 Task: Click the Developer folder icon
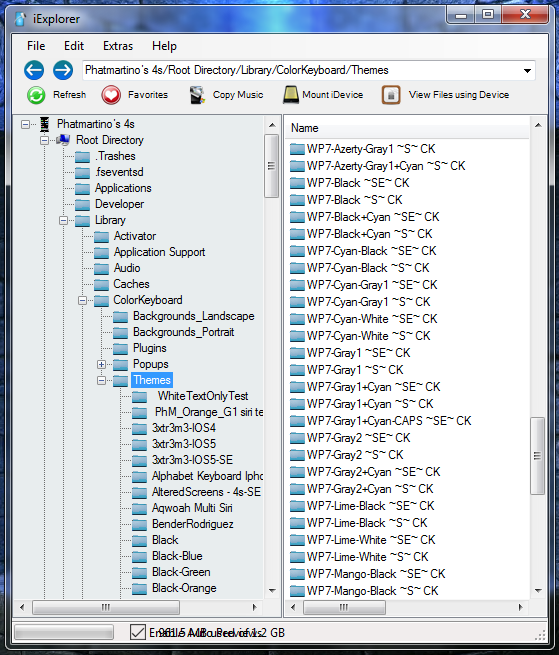[x=82, y=204]
